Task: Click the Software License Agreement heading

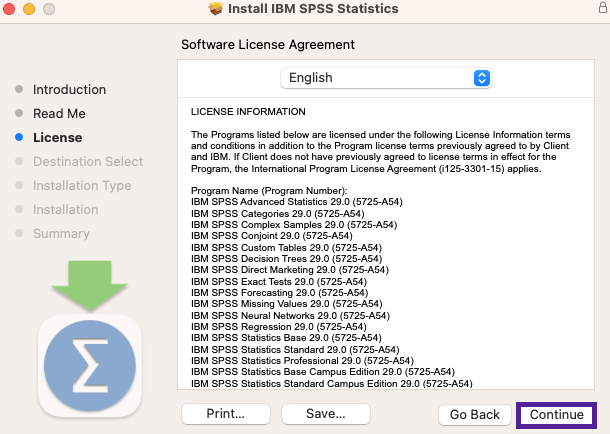Action: [268, 45]
